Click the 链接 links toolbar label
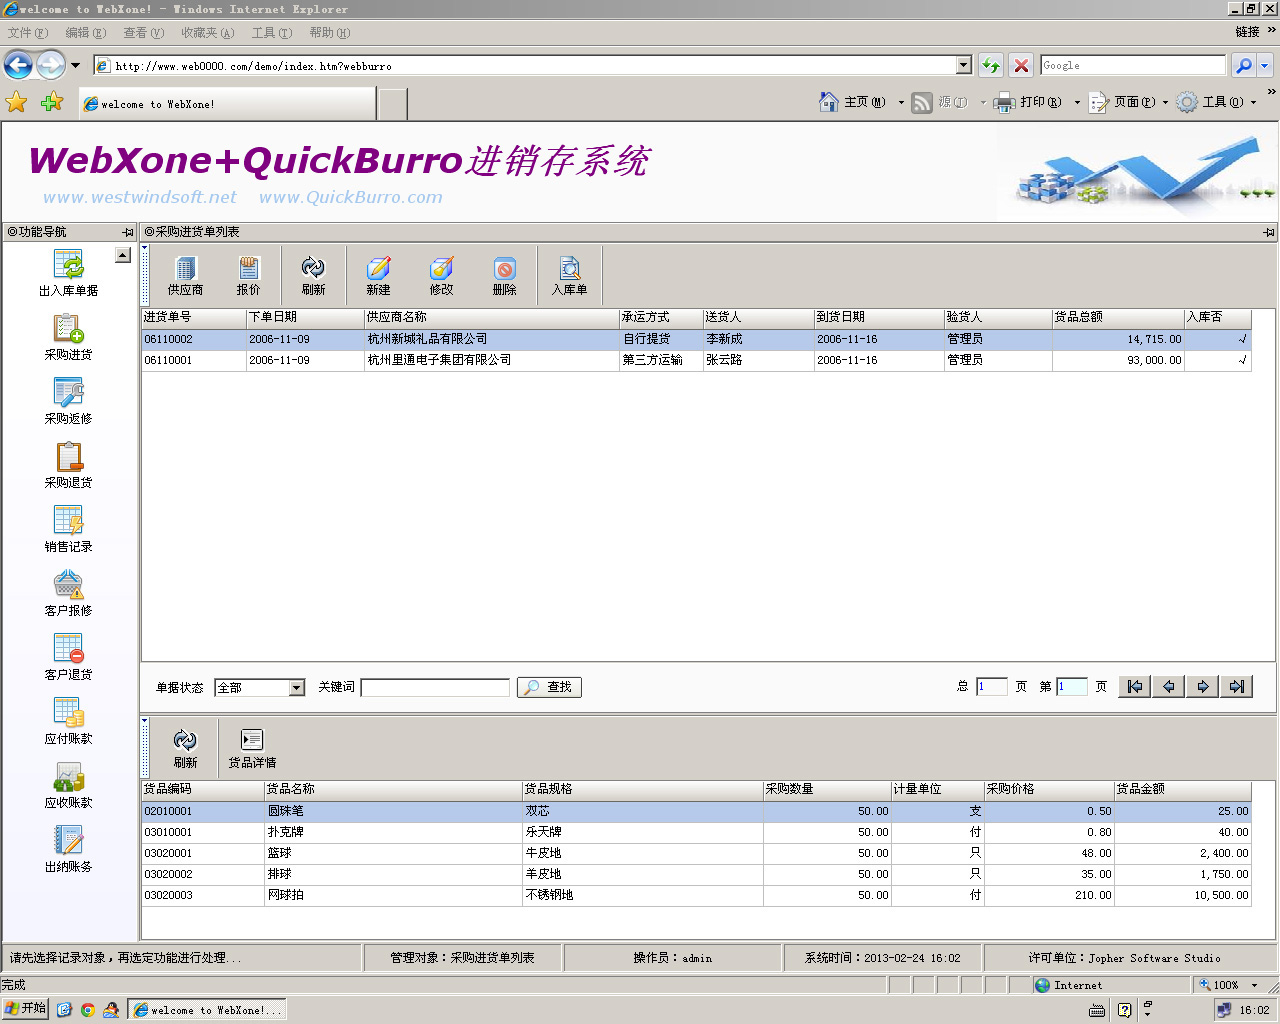The height and width of the screenshot is (1024, 1280). (x=1247, y=32)
